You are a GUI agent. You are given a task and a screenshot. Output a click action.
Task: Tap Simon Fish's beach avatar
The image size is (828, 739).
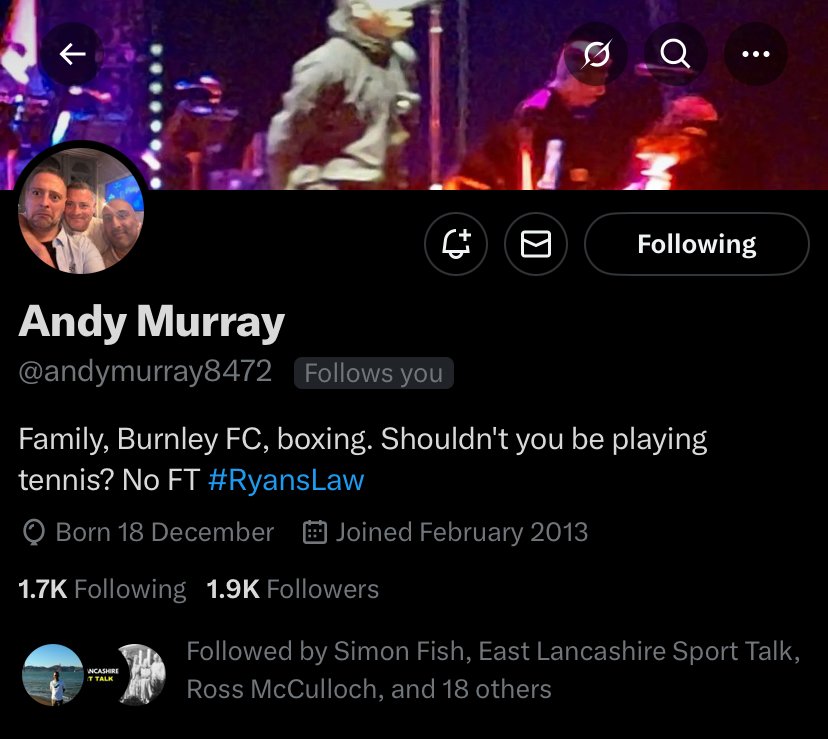click(53, 675)
